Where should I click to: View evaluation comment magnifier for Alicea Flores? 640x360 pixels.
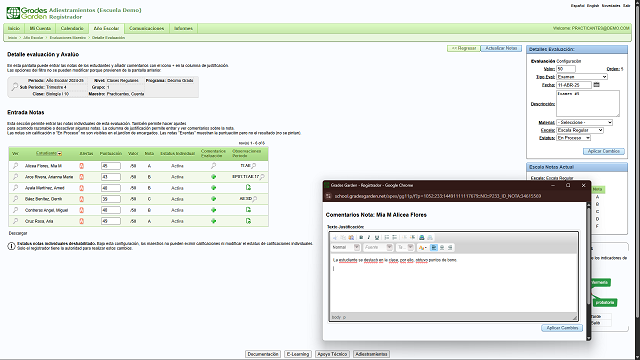pyautogui.click(x=213, y=166)
